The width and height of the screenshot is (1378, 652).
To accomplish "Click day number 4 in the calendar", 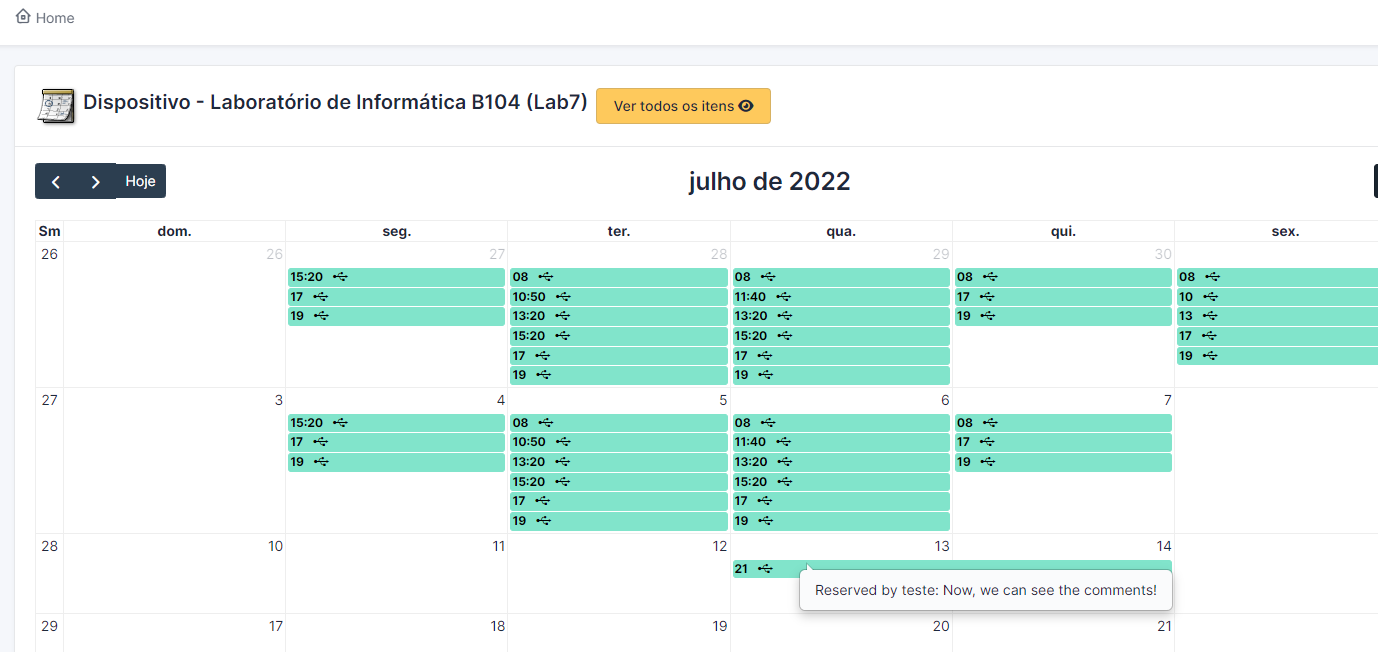I will (500, 400).
